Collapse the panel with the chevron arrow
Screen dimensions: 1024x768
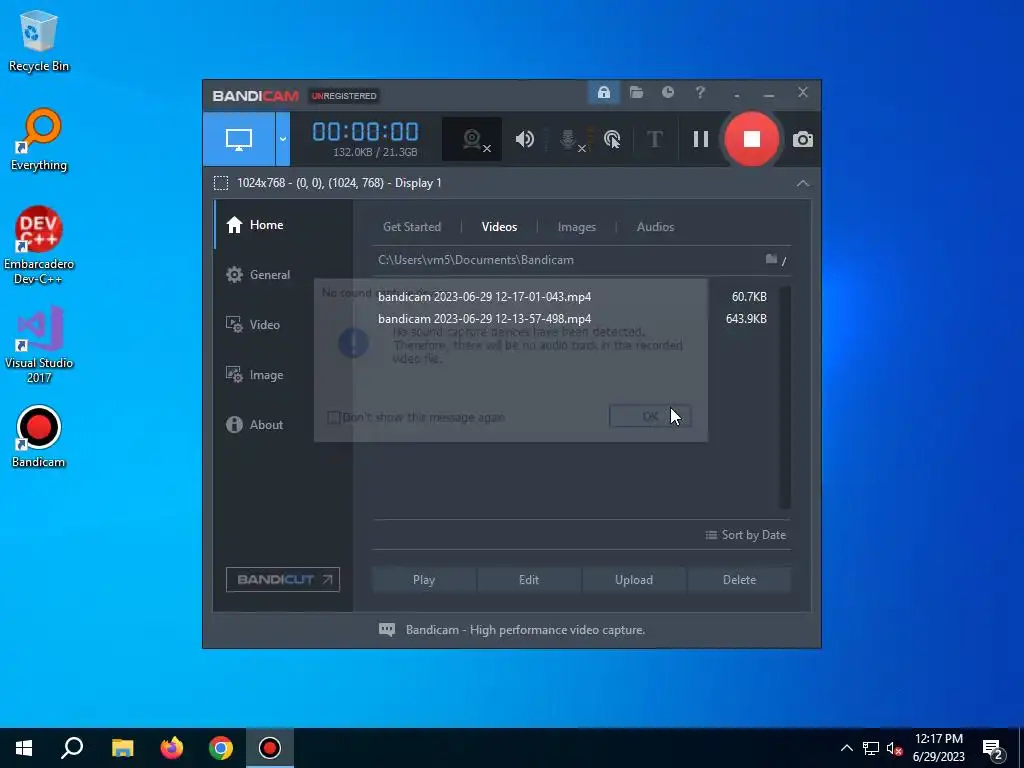803,184
